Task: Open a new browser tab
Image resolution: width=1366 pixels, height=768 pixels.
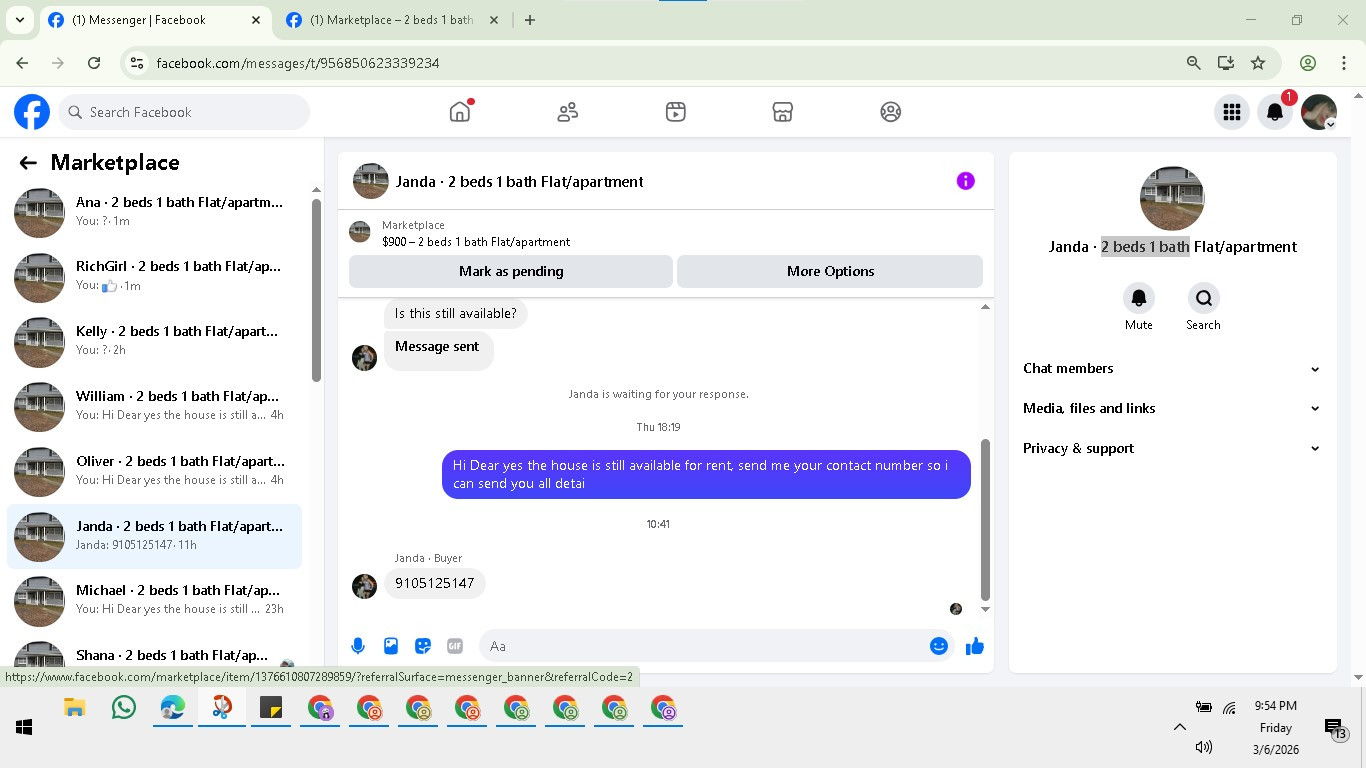Action: pos(530,20)
